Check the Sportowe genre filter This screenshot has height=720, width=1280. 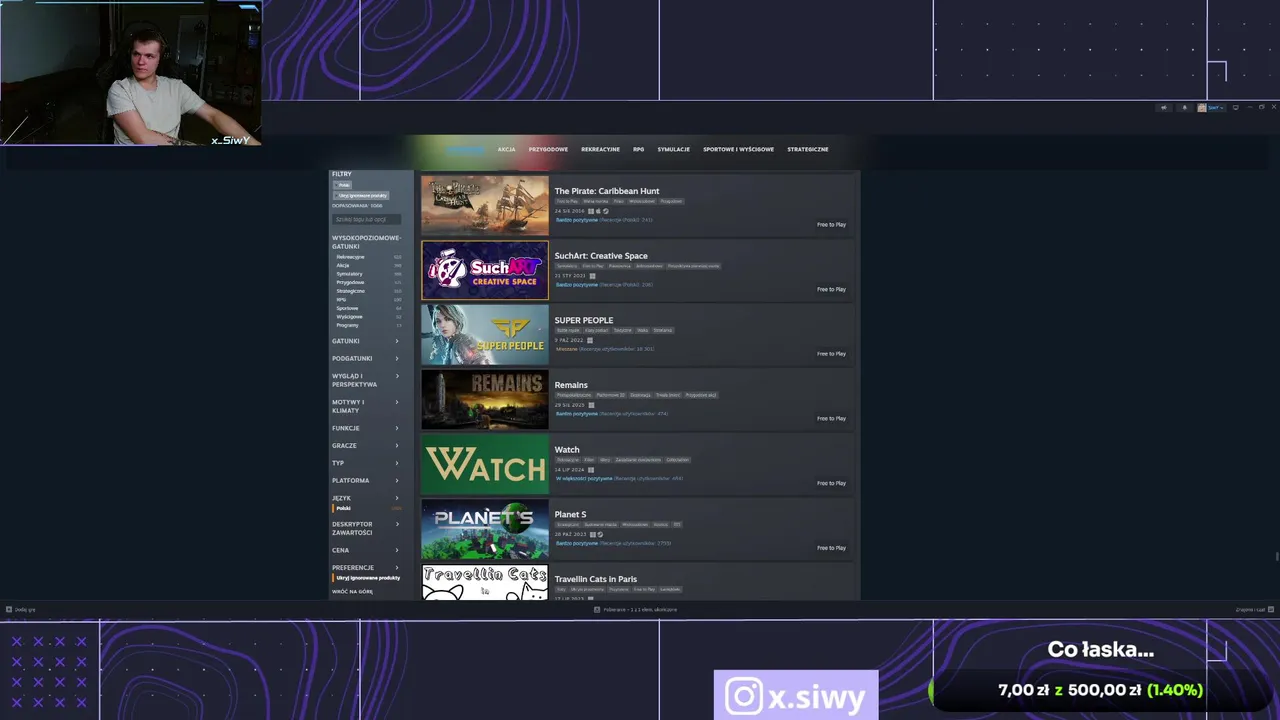click(368, 308)
